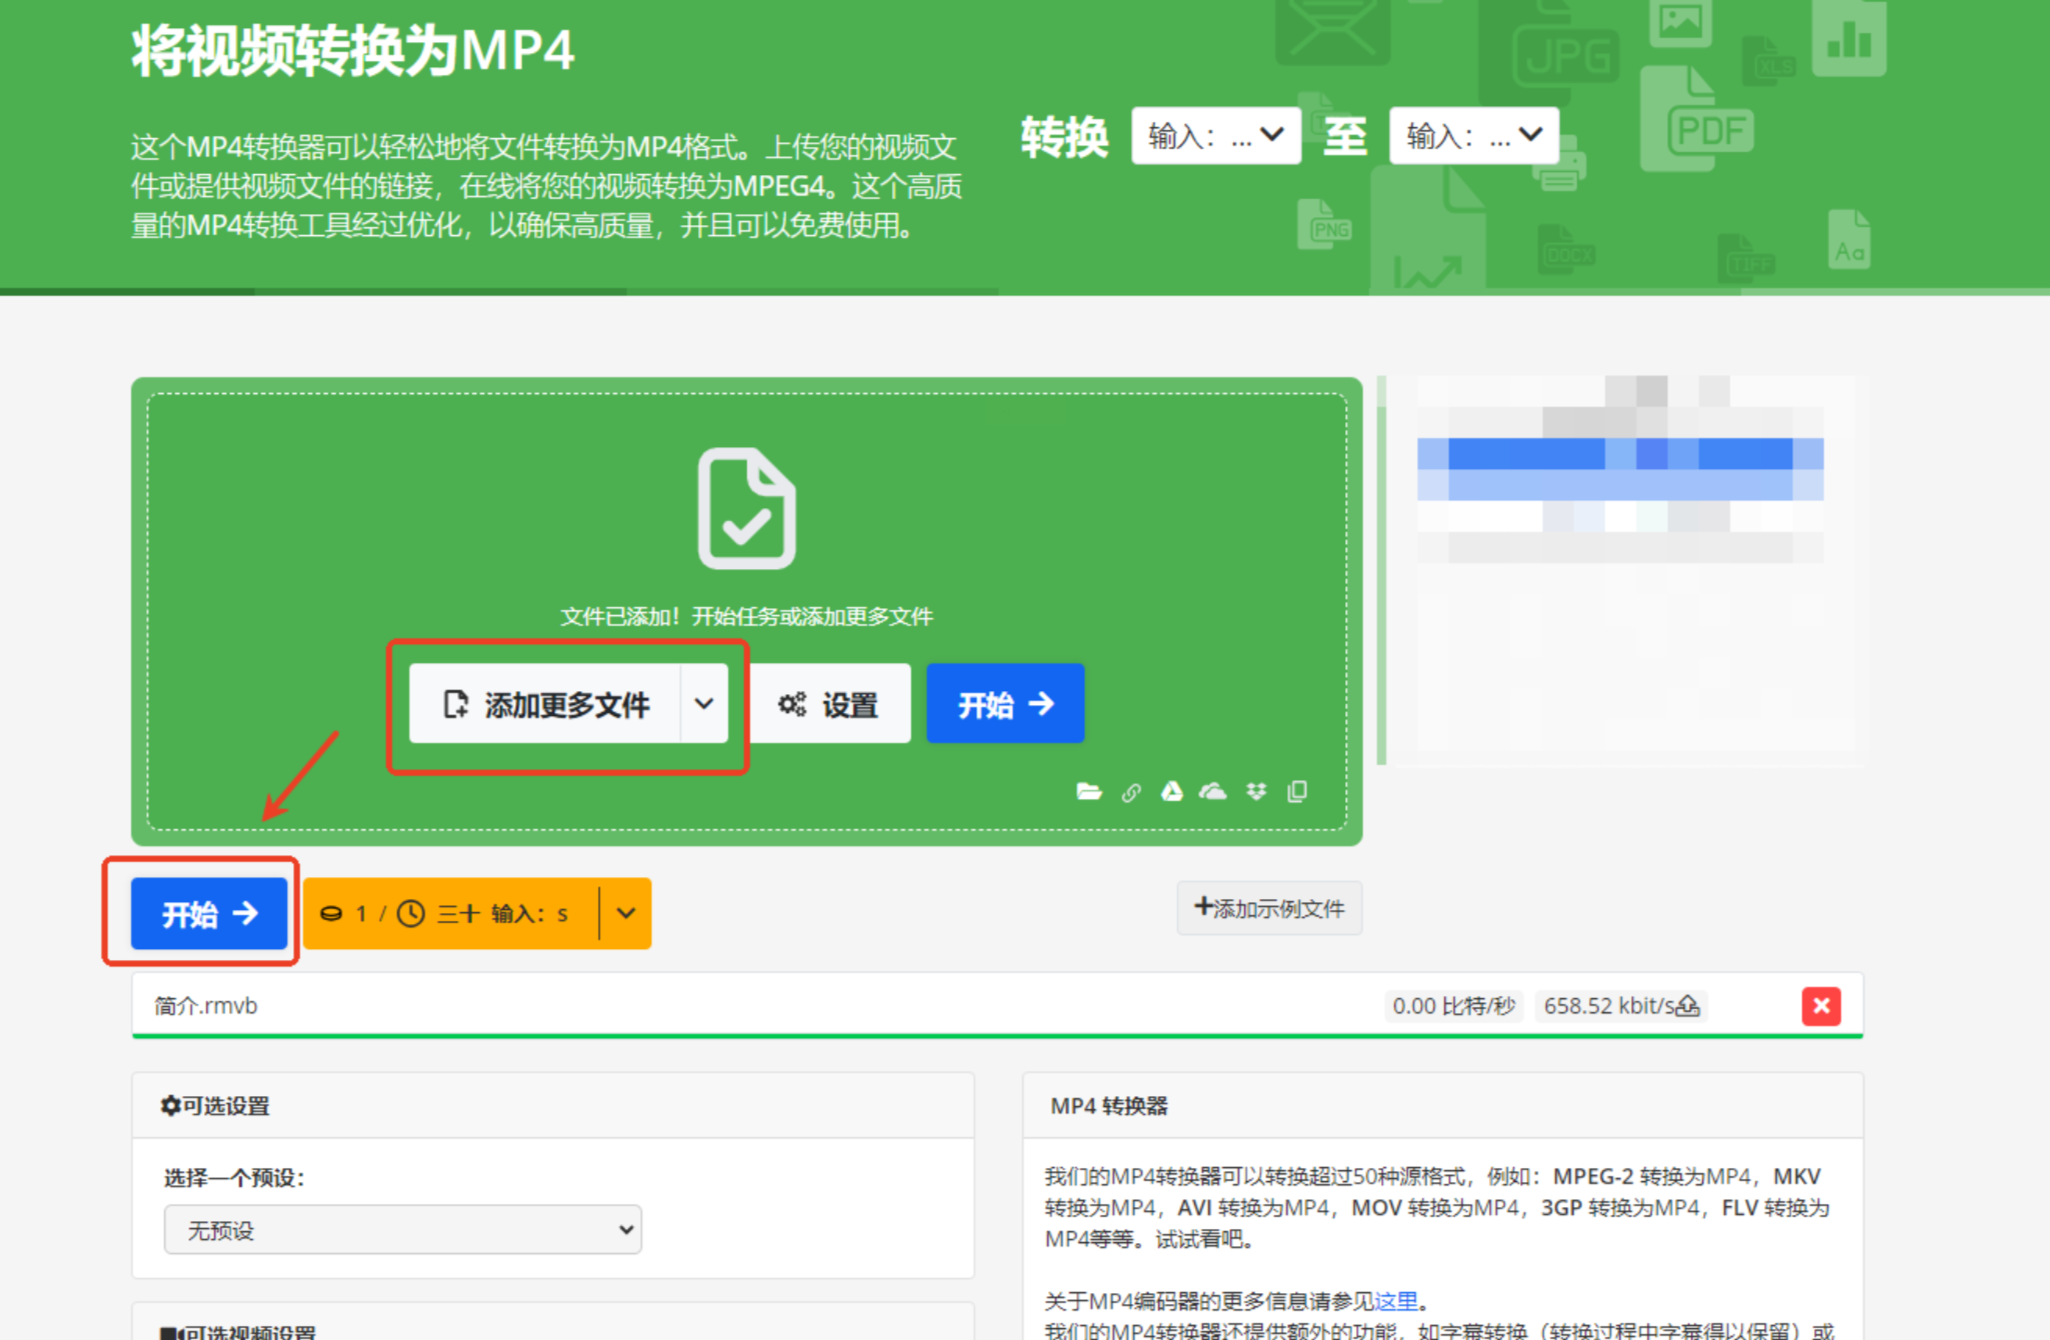Click the clipboard paste icon
Screen dimensions: 2050x1340
click(1297, 792)
